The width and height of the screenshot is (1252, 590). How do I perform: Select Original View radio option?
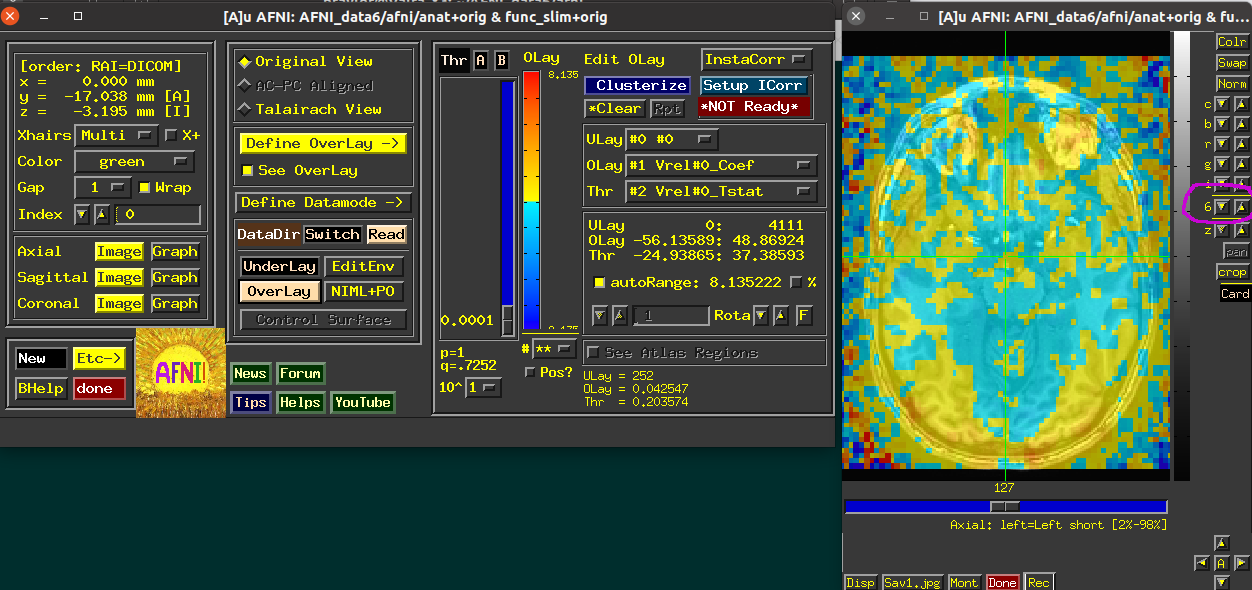click(305, 61)
